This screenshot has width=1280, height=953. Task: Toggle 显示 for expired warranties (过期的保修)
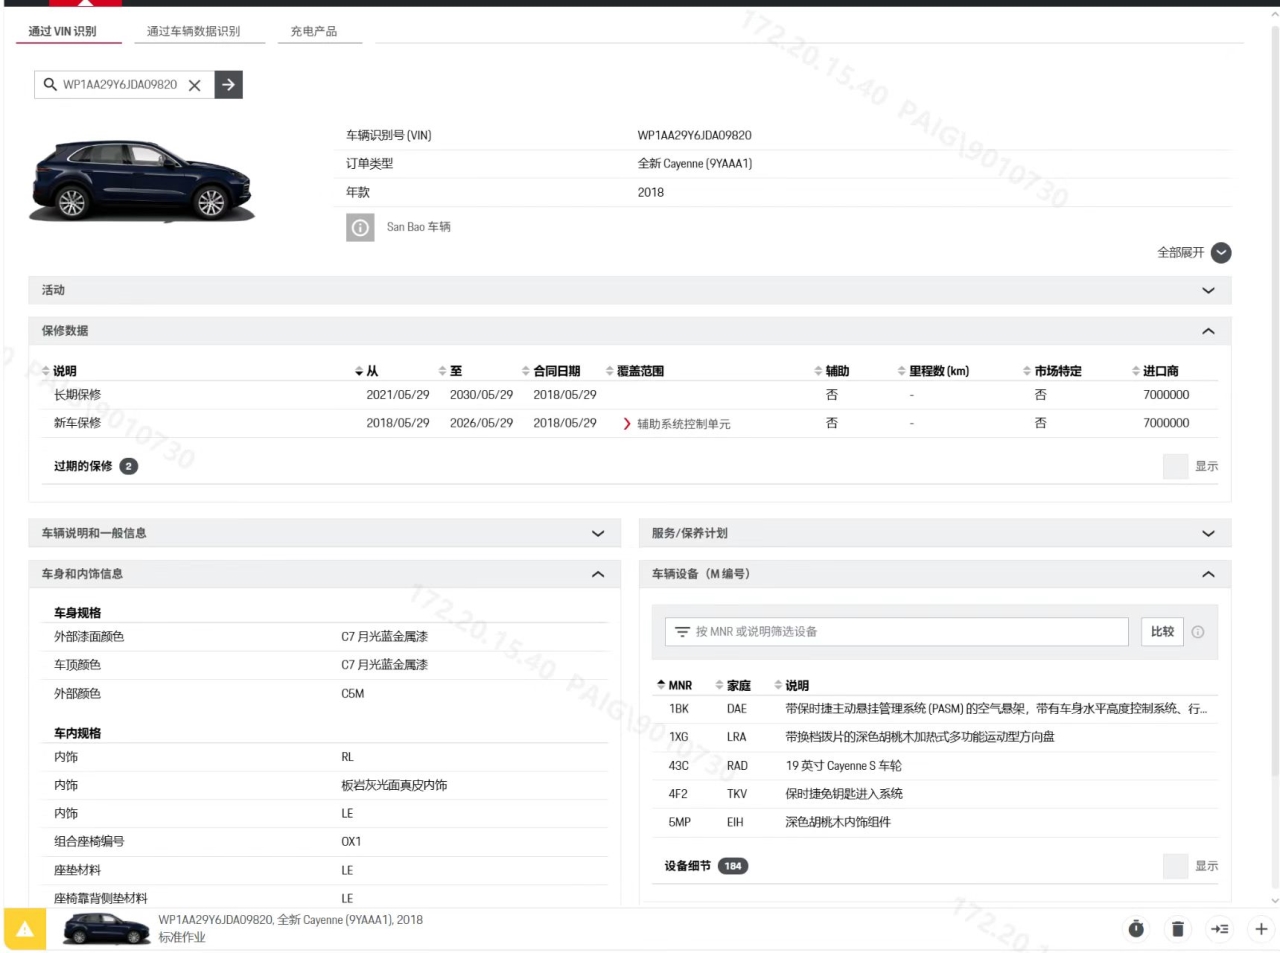click(1176, 466)
